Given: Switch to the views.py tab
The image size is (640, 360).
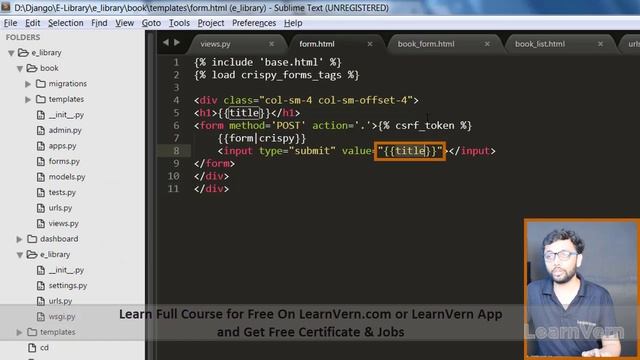Looking at the screenshot, I should click(216, 44).
